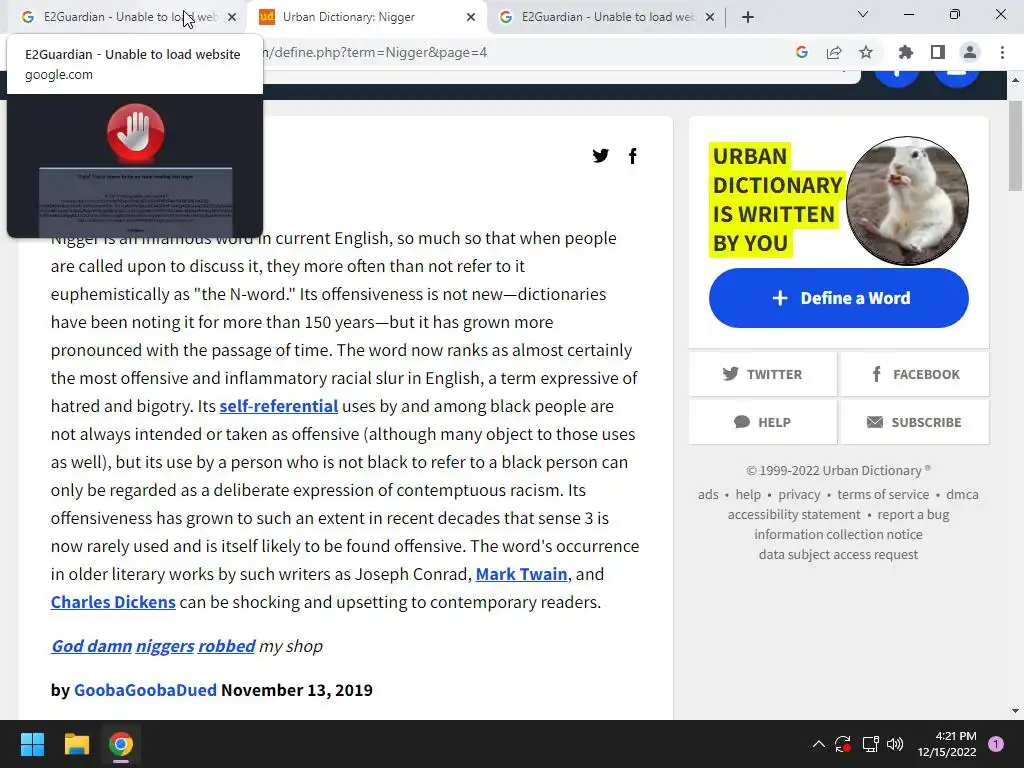Click the hamster circular thumbnail image
1024x768 pixels.
click(x=907, y=200)
